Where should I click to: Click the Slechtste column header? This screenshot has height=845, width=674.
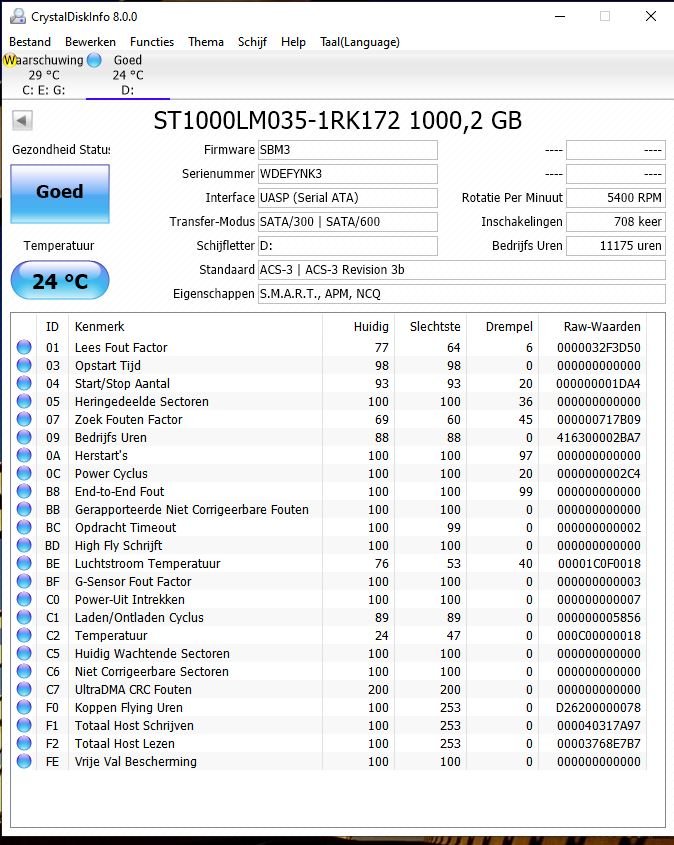[430, 327]
